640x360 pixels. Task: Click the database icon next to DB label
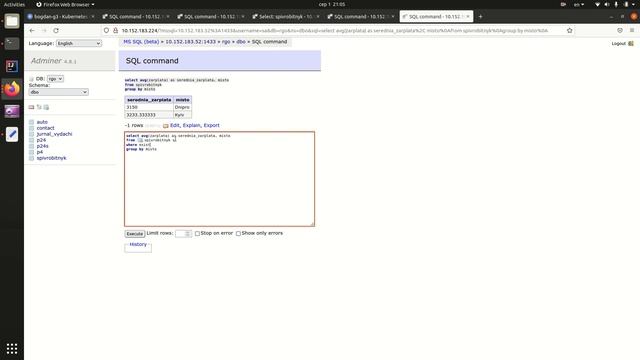click(x=31, y=79)
